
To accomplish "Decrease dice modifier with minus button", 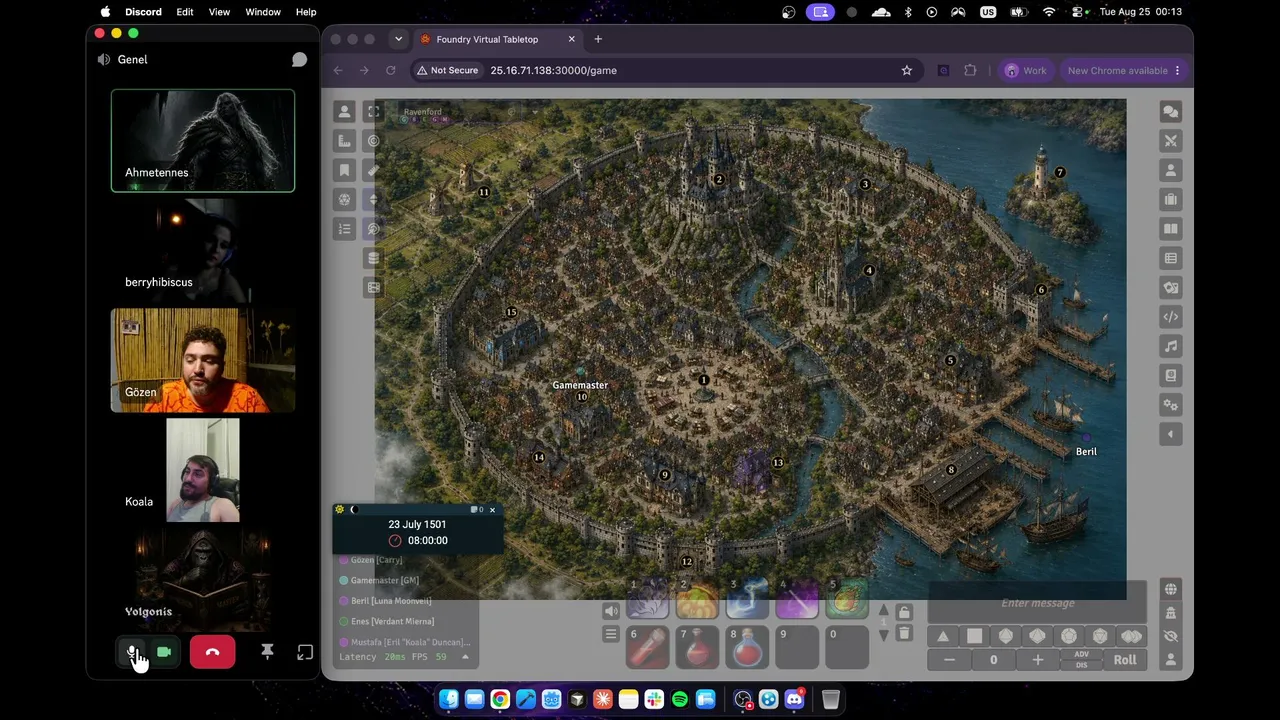I will pos(949,659).
